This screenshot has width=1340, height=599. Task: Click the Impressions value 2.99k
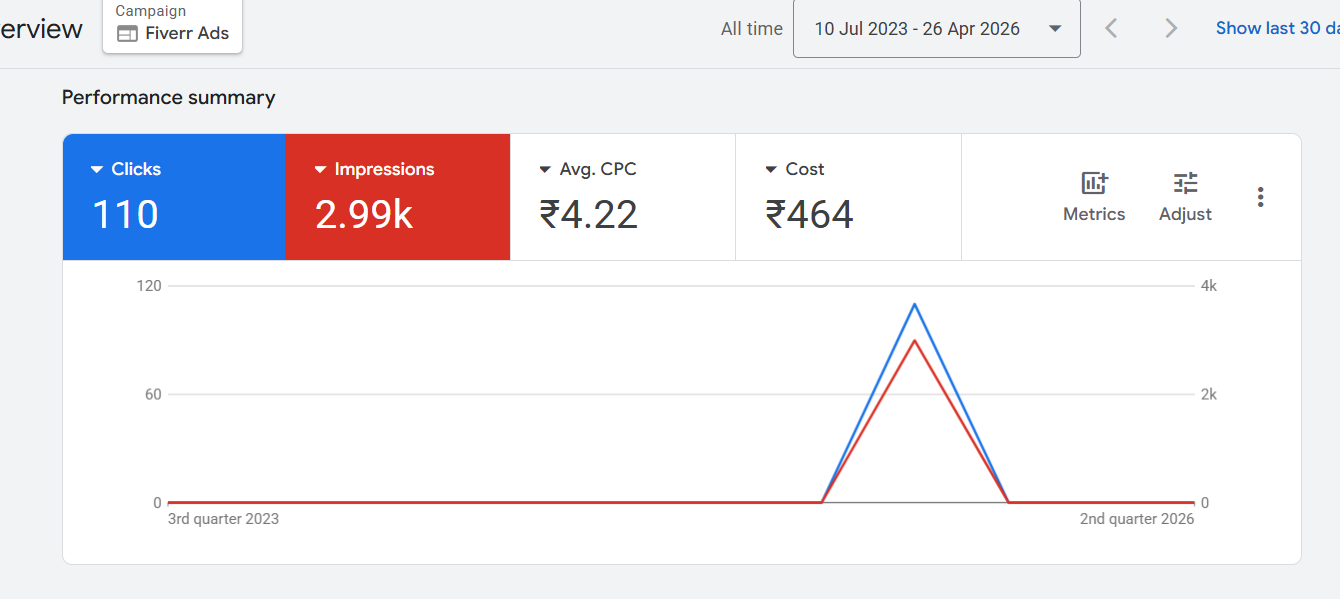point(364,215)
